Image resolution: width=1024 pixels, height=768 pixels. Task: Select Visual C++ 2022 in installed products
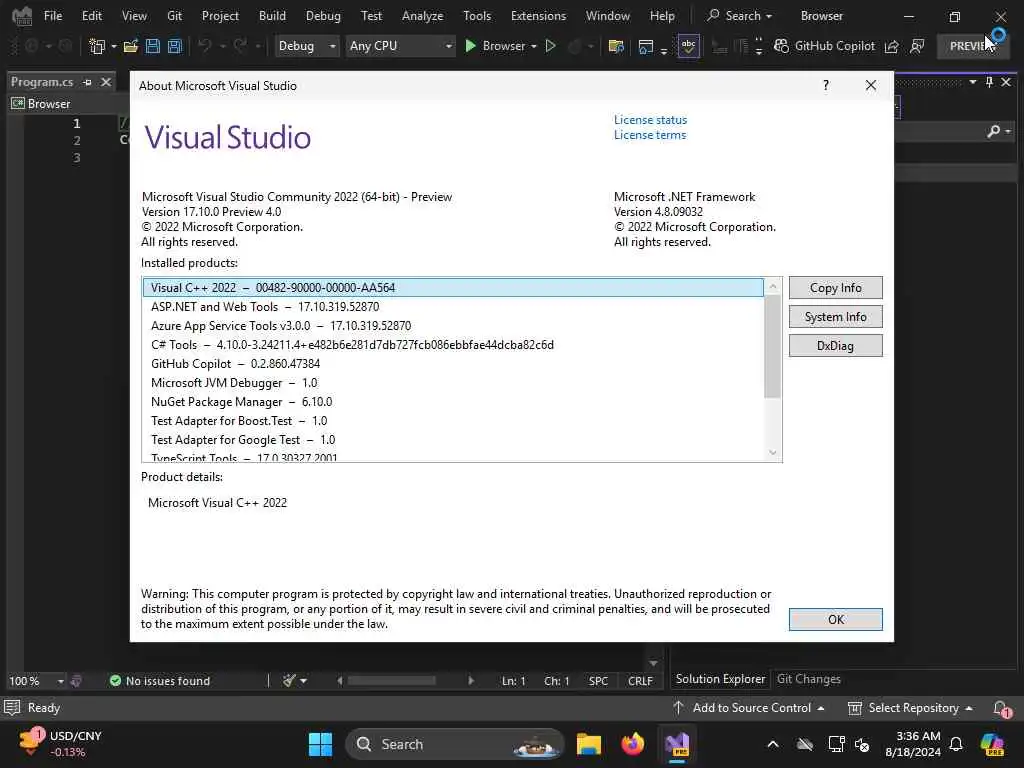tap(453, 288)
